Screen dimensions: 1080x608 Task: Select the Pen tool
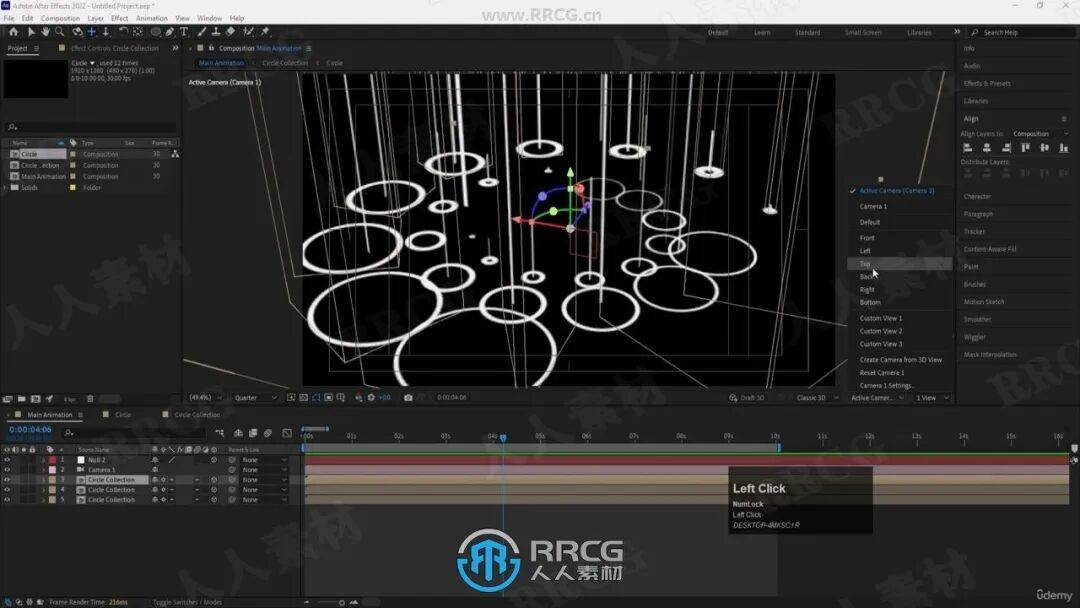pos(169,32)
